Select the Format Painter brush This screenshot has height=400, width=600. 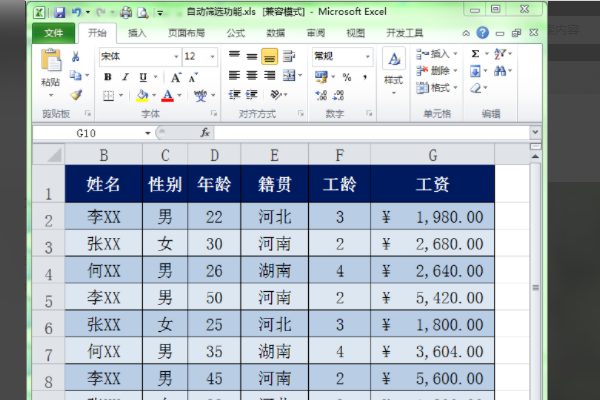click(x=76, y=94)
